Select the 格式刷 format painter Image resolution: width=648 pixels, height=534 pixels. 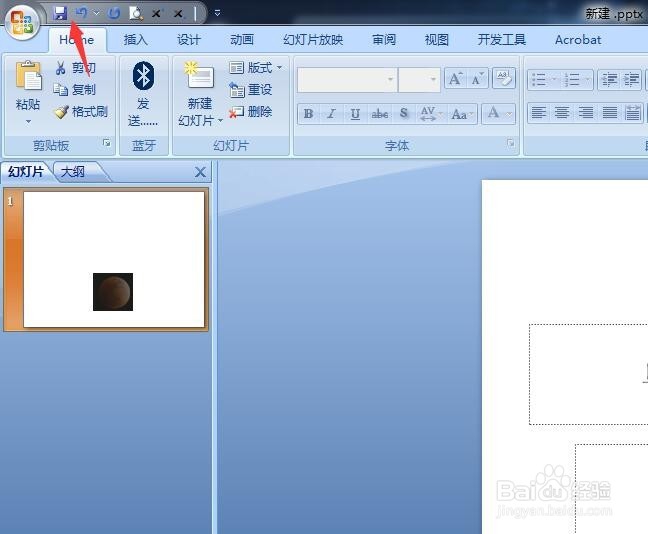(x=82, y=112)
